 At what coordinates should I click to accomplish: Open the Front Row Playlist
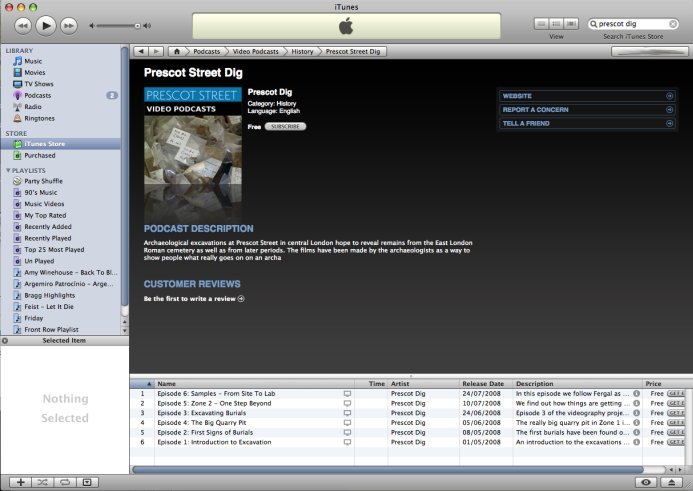[51, 330]
